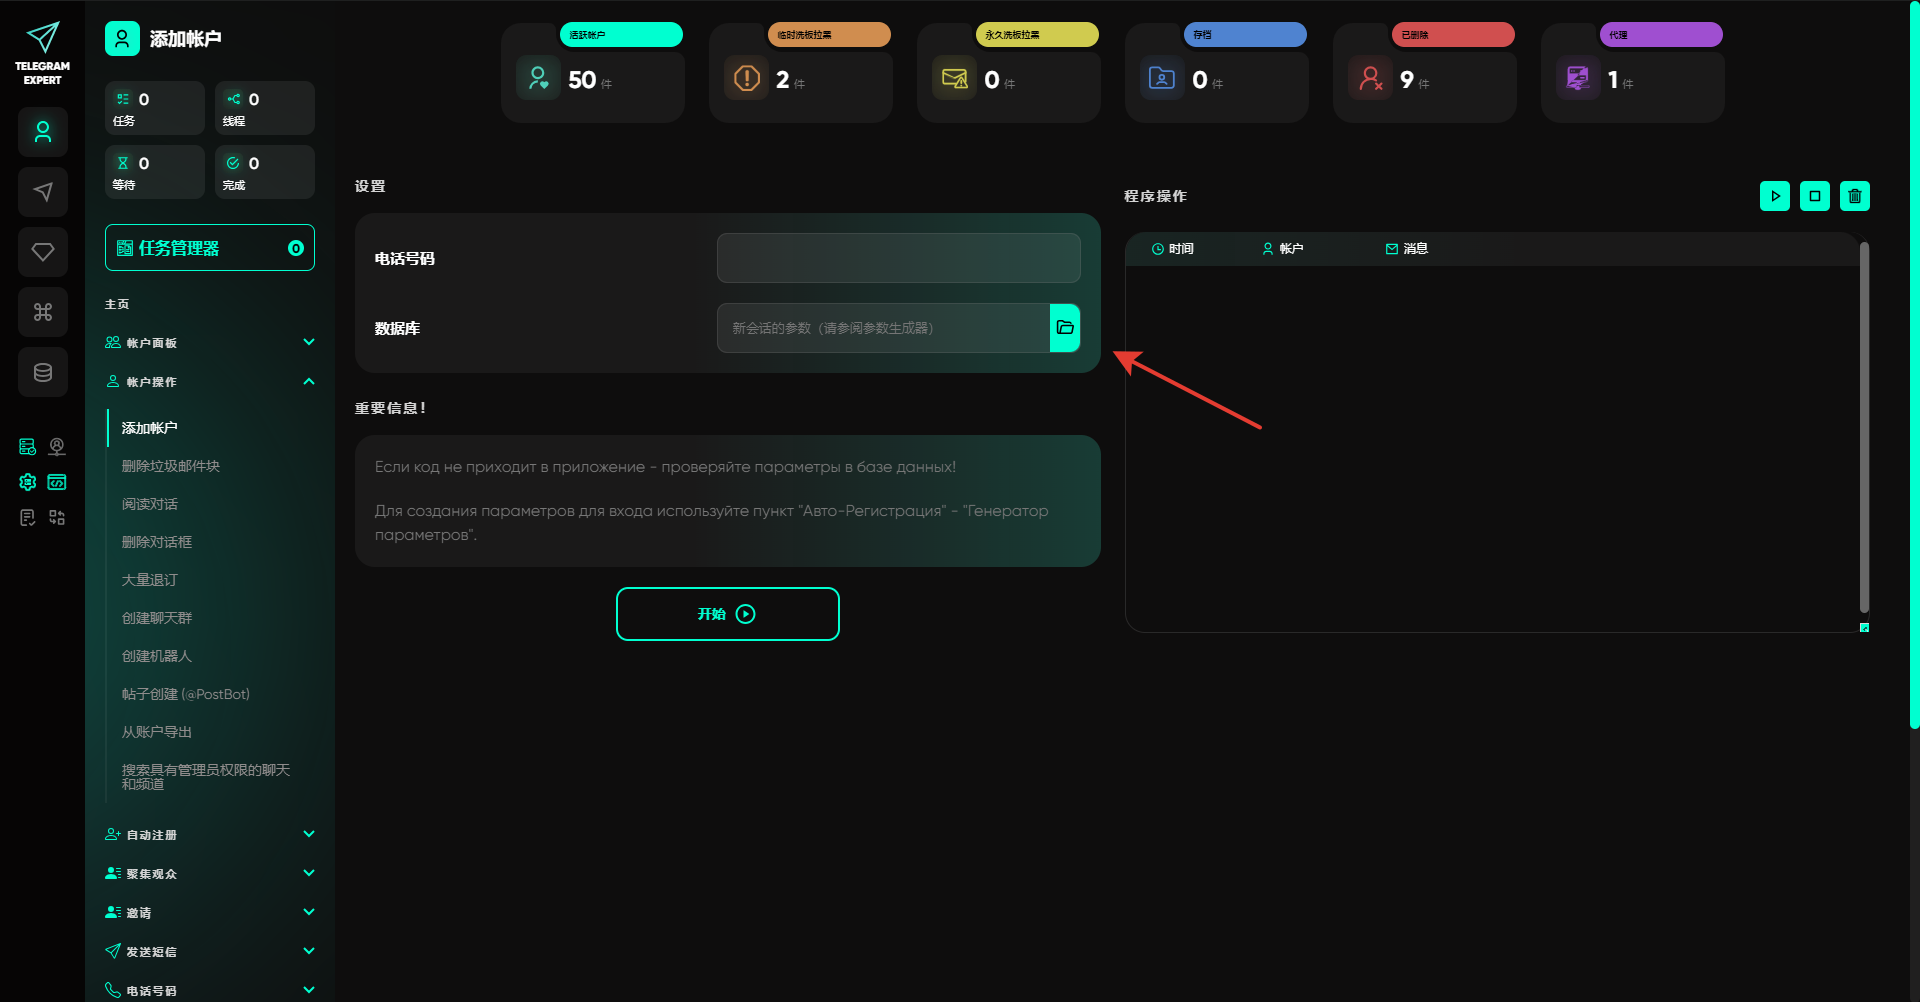
Task: Open 从账户导出 menu item
Action: tap(157, 732)
